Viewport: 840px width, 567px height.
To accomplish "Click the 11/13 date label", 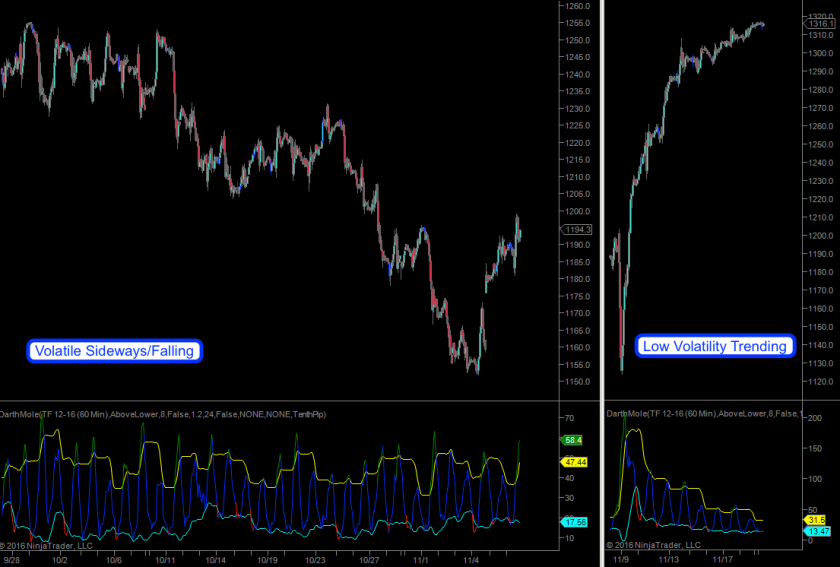I will coord(669,559).
